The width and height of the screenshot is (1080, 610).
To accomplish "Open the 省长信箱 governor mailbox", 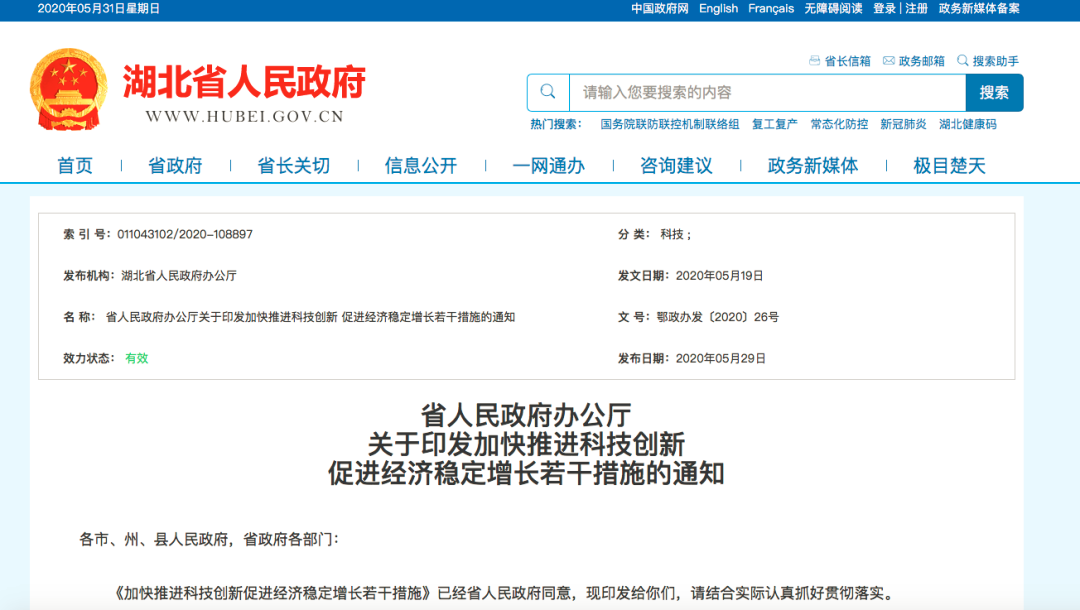I will point(839,61).
